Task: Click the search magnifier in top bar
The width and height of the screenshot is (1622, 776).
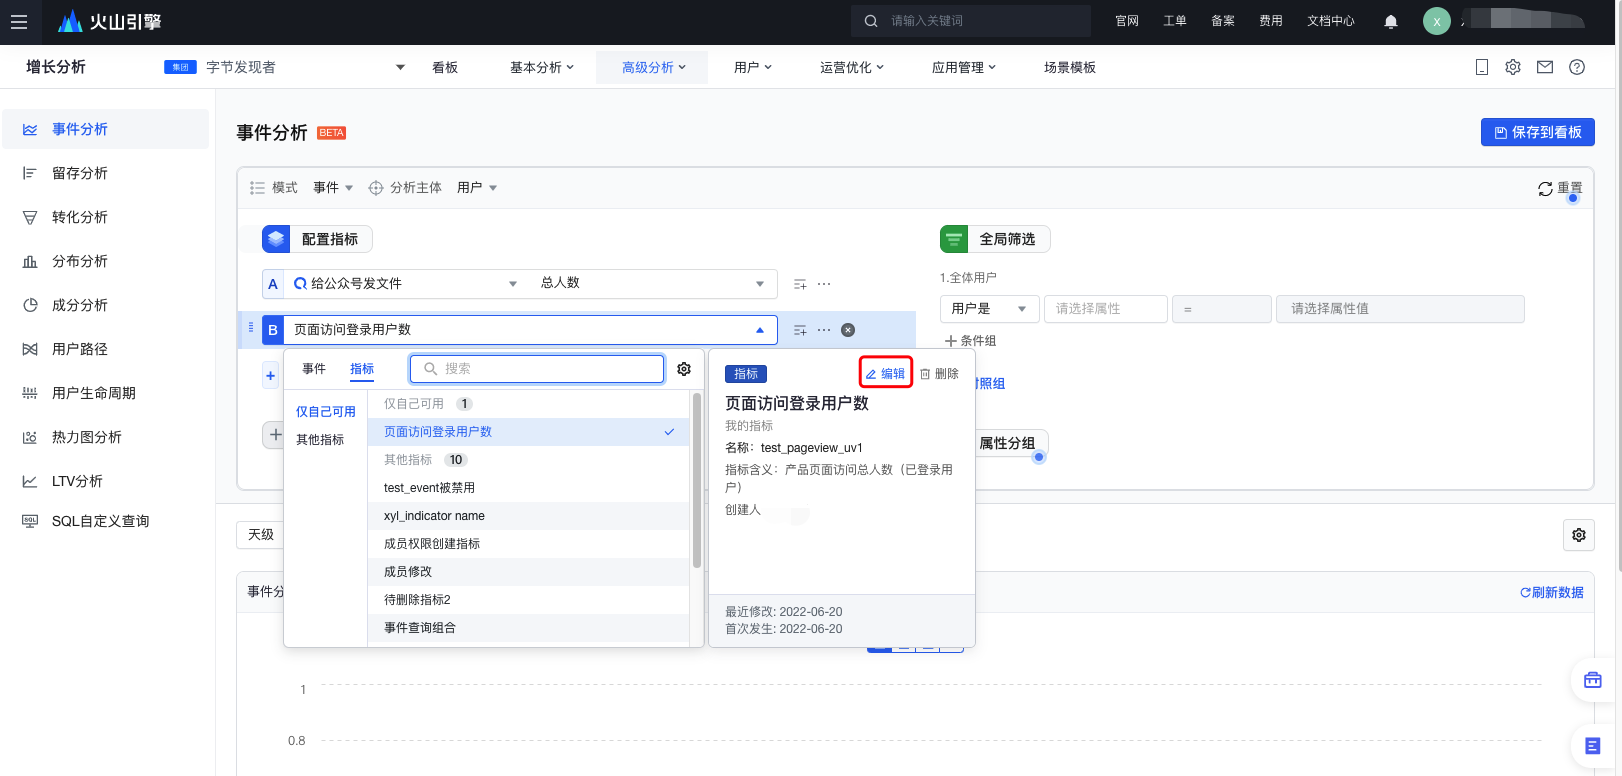Action: click(871, 21)
